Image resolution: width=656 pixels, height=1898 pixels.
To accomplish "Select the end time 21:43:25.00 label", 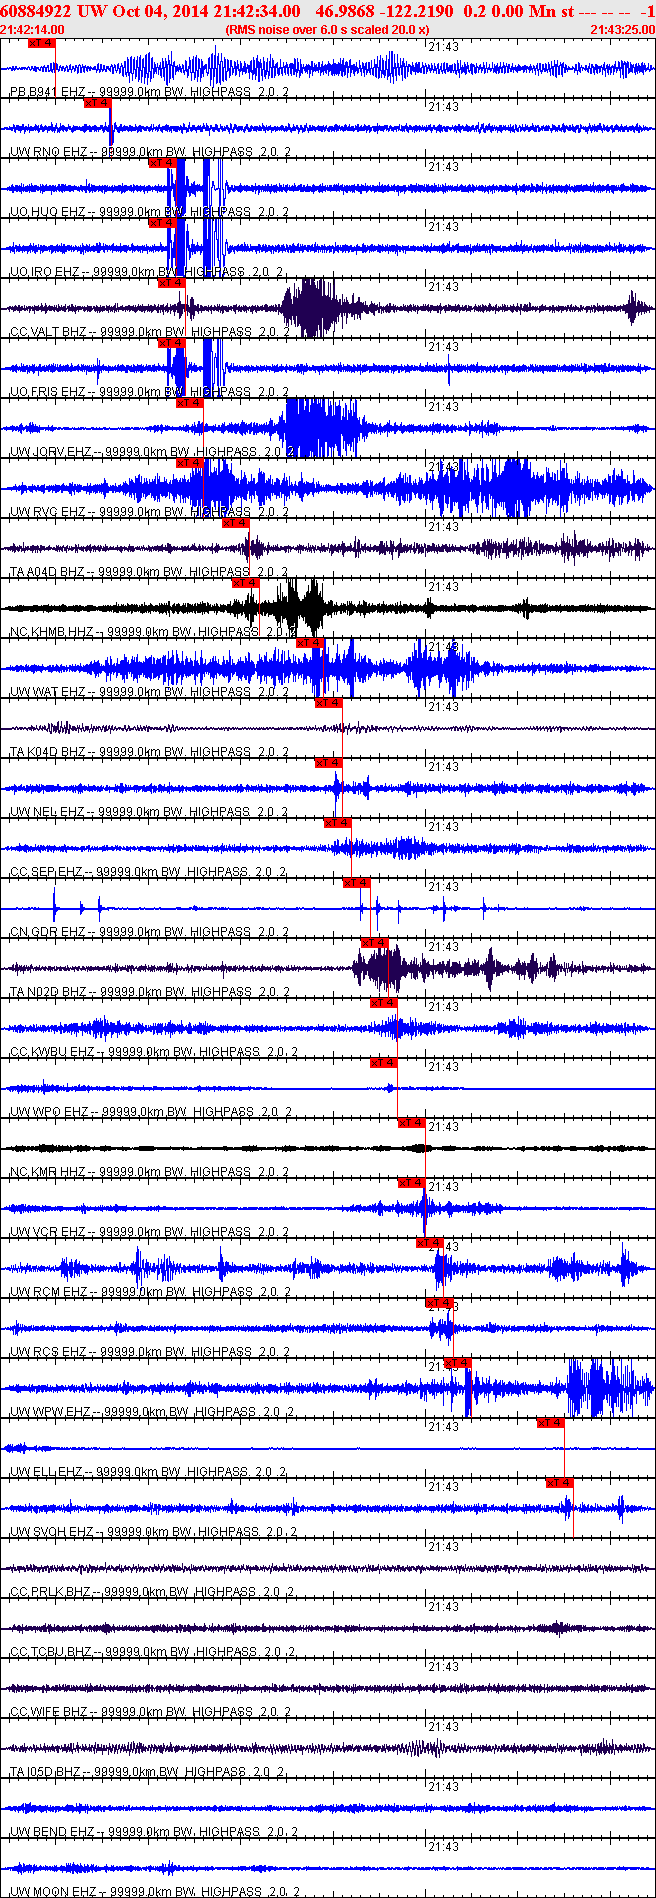I will click(622, 30).
